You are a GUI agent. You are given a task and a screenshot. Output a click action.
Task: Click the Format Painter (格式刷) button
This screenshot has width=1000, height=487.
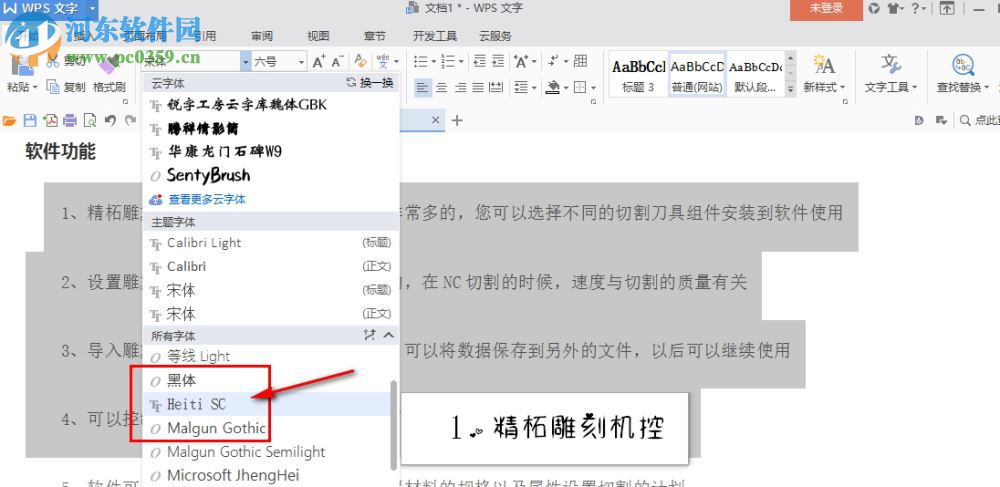tap(109, 87)
